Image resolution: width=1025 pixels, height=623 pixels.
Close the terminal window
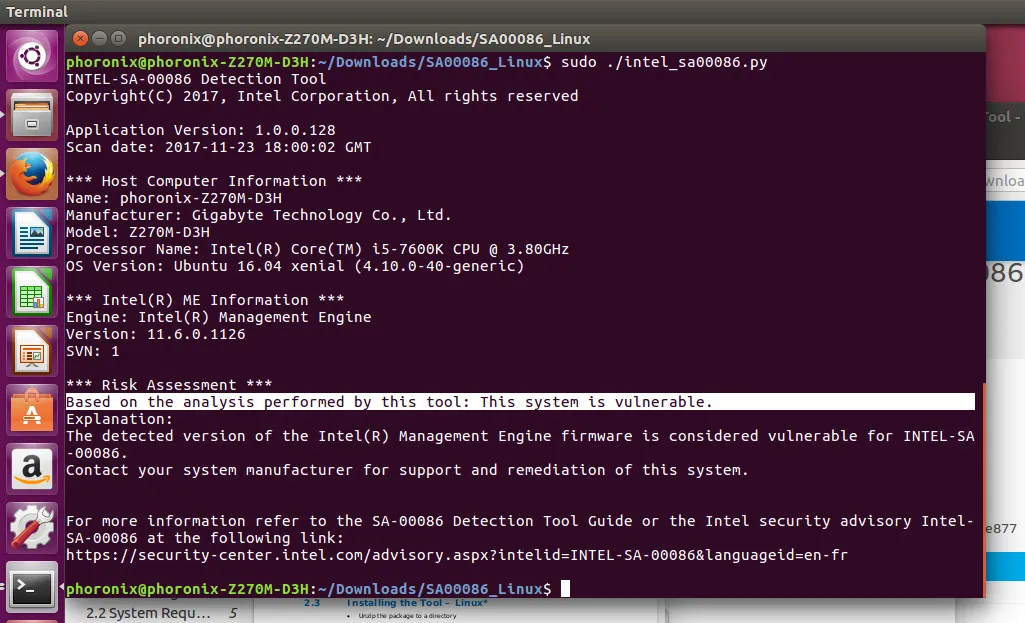coord(80,39)
